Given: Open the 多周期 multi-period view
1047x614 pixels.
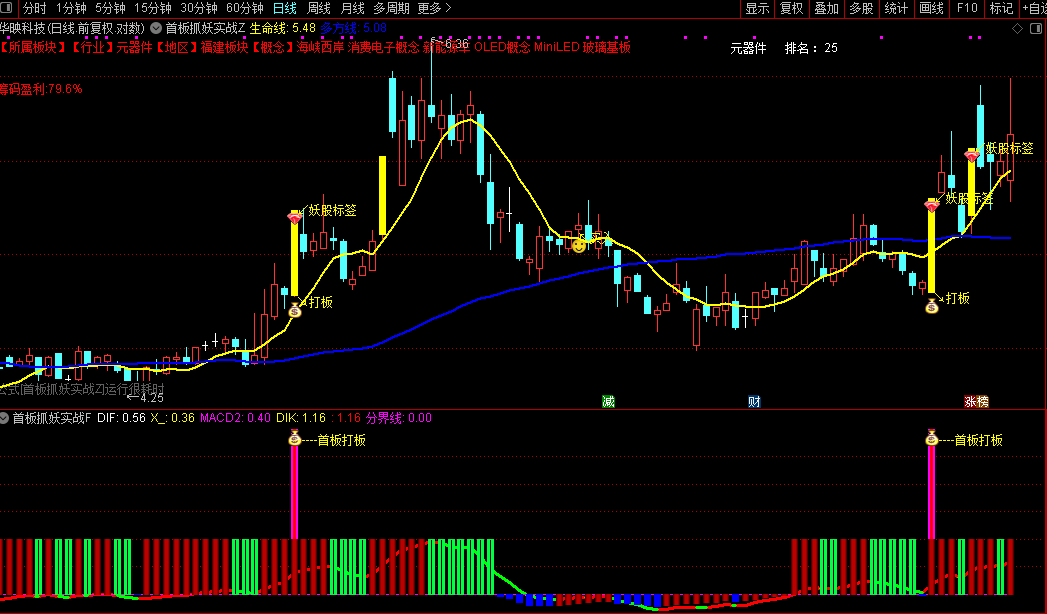Looking at the screenshot, I should tap(391, 8).
